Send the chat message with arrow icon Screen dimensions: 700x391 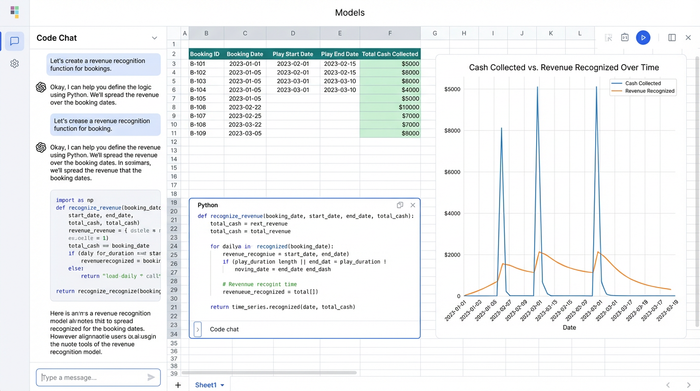[x=151, y=377]
